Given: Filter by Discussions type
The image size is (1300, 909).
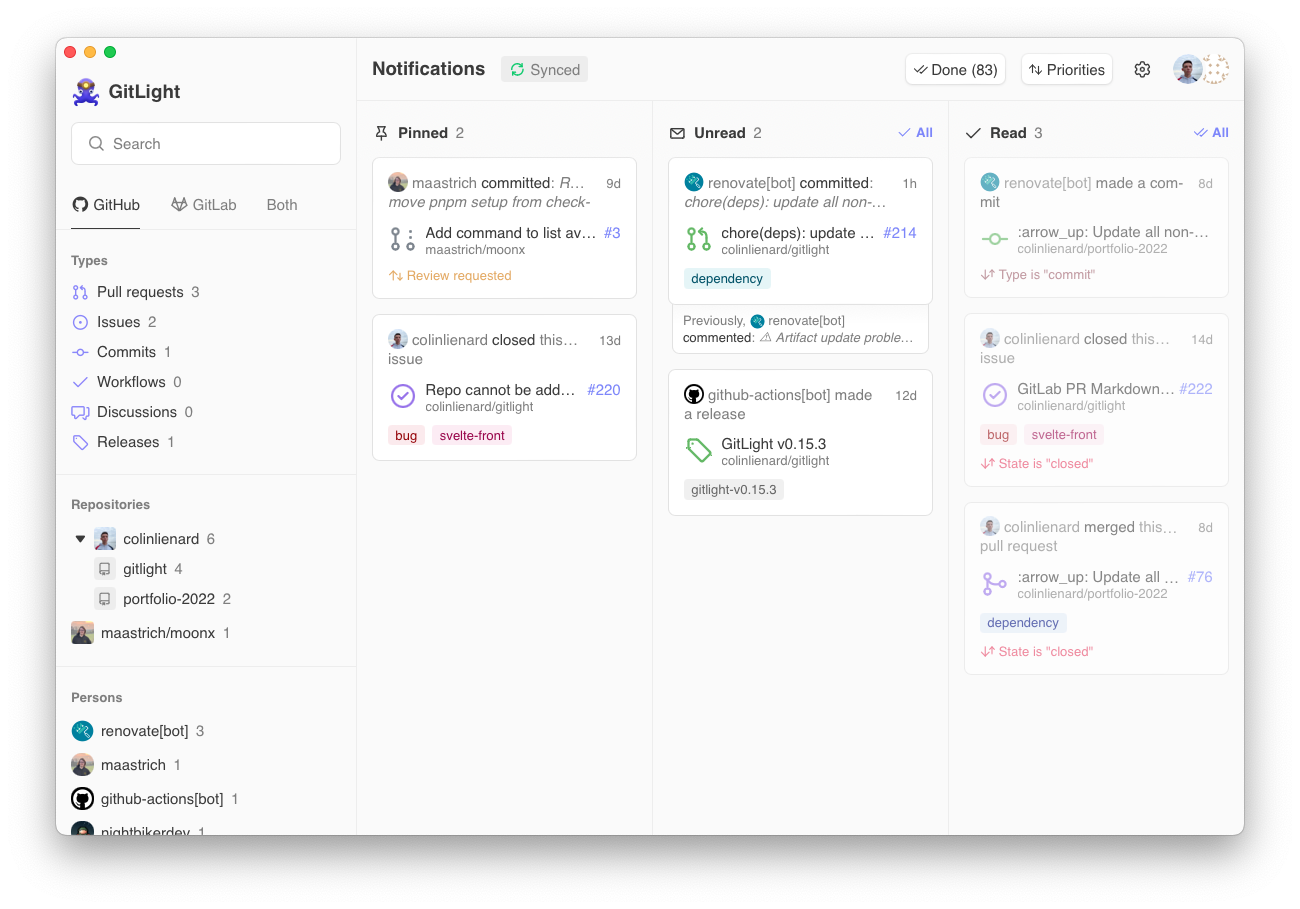Looking at the screenshot, I should point(132,412).
